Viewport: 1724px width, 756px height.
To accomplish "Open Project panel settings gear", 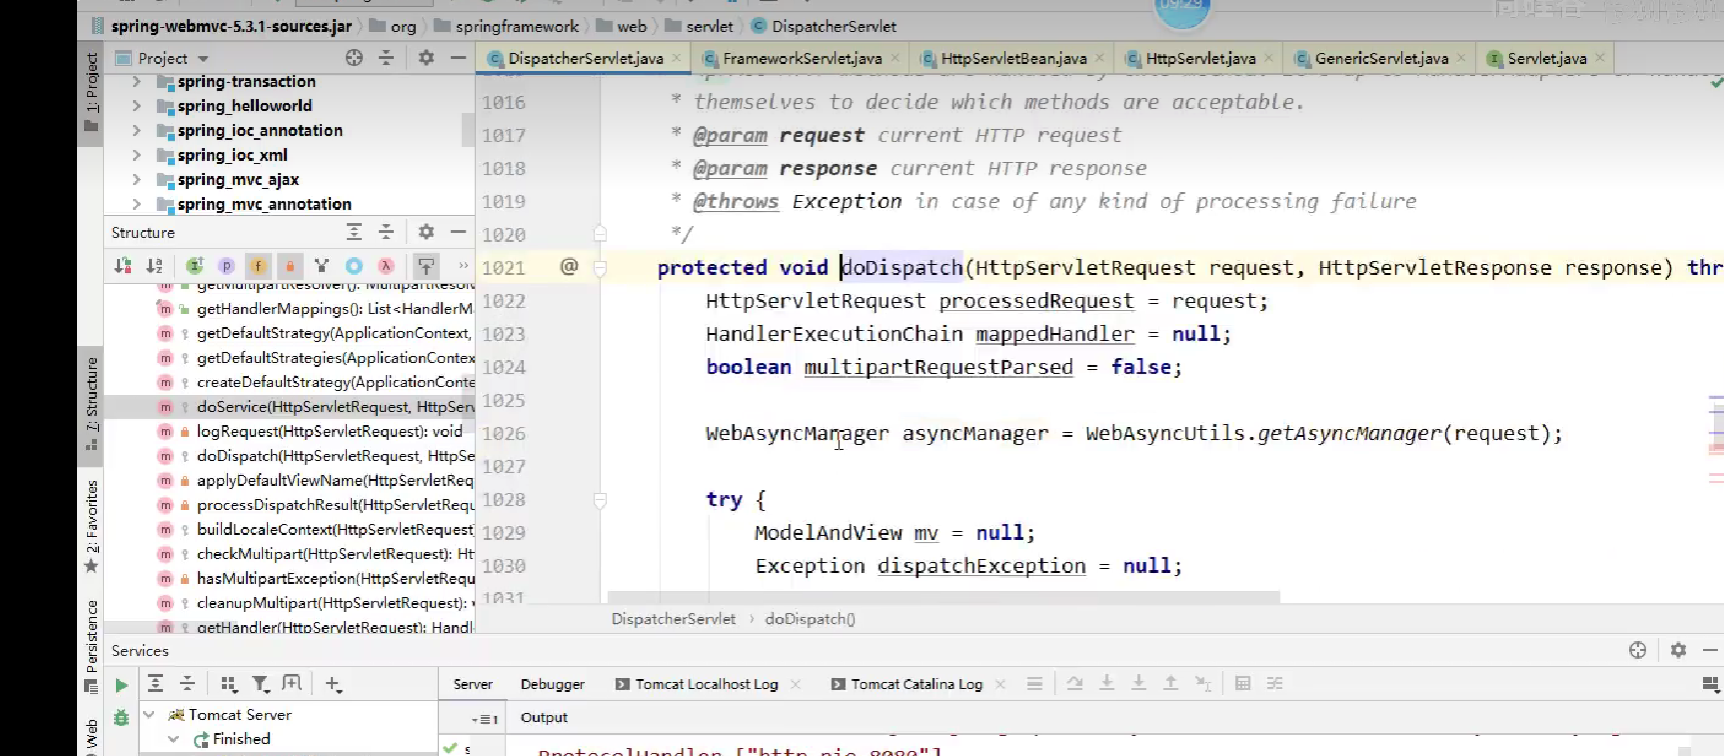I will [426, 58].
